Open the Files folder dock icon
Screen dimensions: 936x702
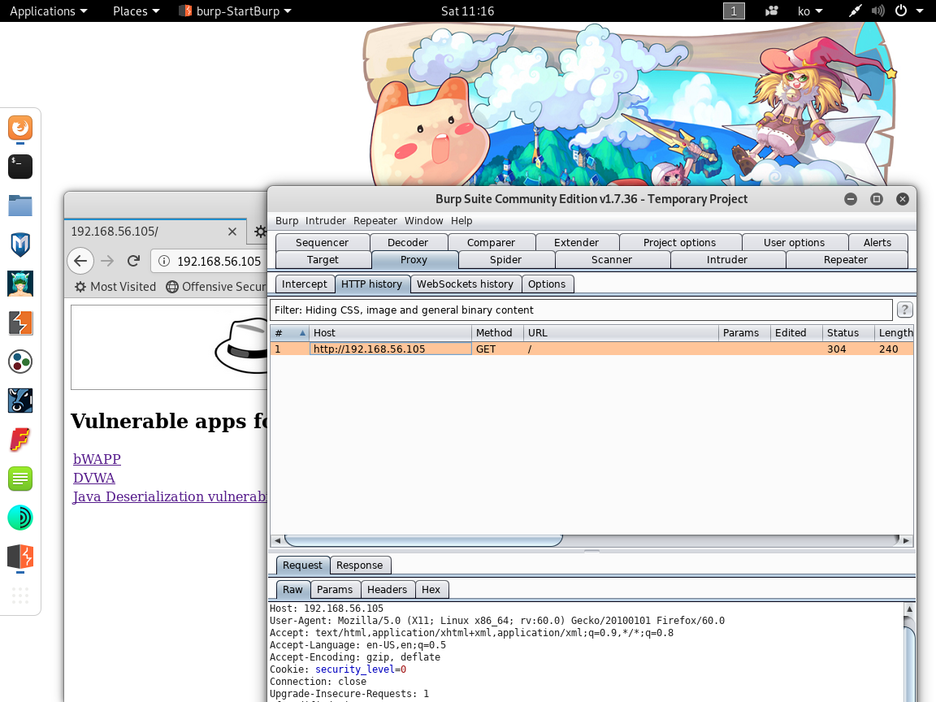[20, 205]
